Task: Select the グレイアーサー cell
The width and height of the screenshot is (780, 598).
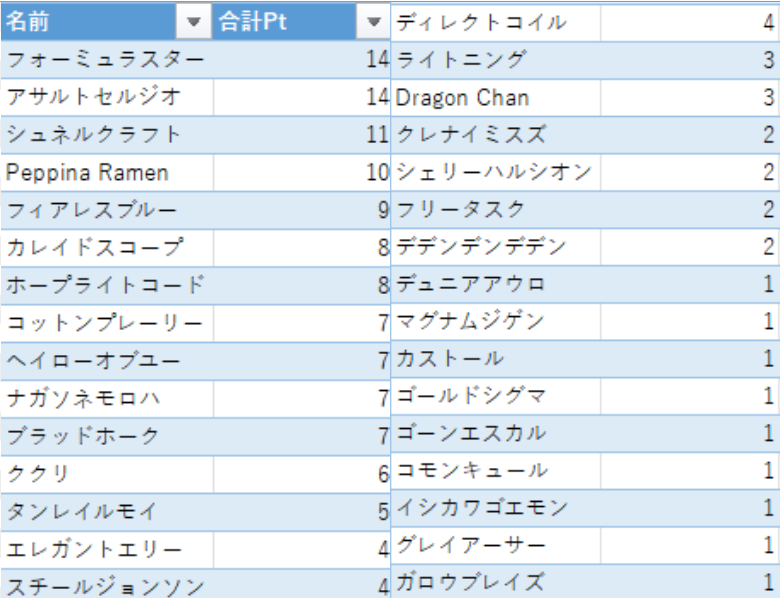Action: point(495,545)
